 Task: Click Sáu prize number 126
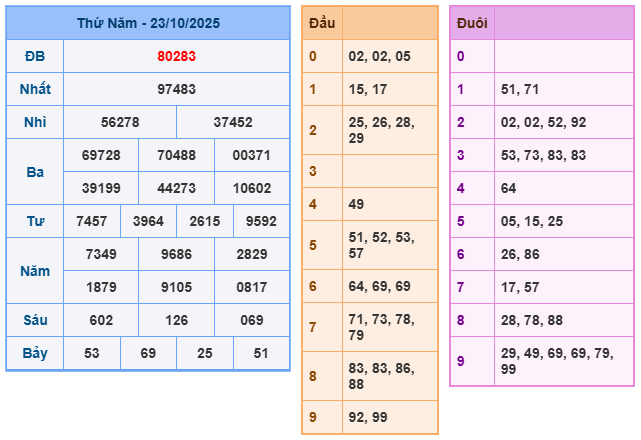pos(177,320)
